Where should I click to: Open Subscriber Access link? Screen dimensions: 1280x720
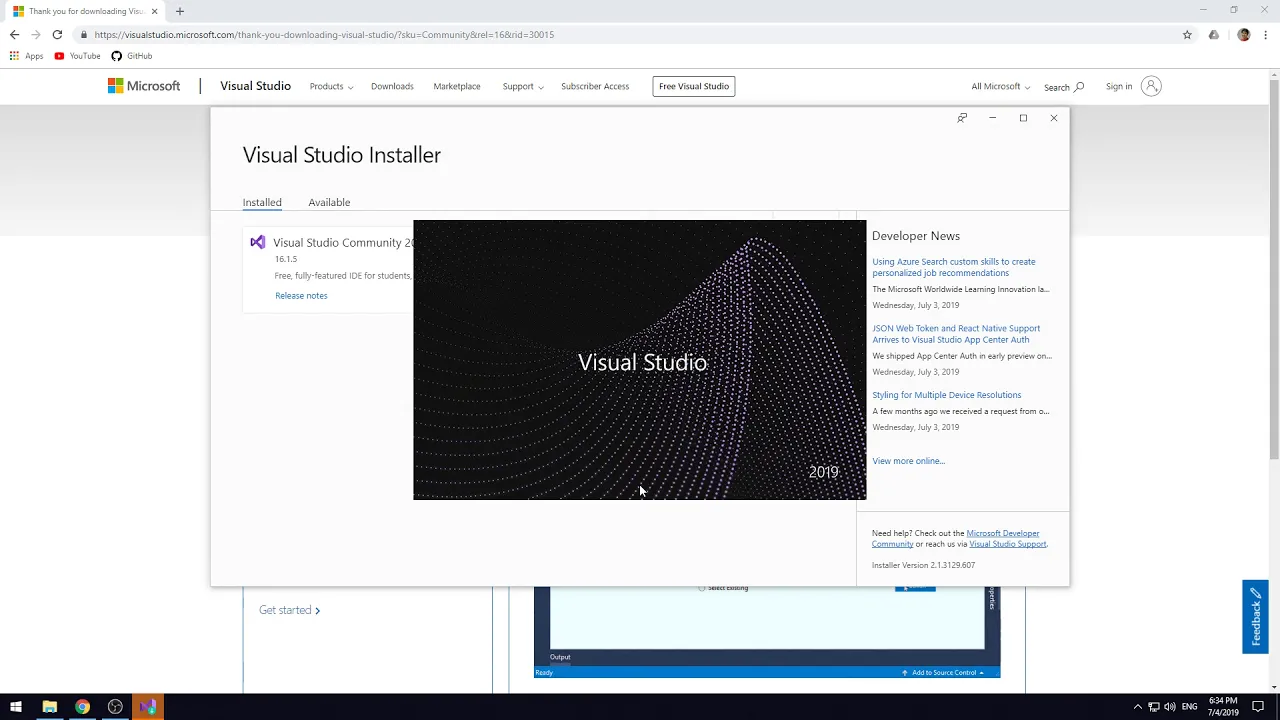[x=595, y=86]
